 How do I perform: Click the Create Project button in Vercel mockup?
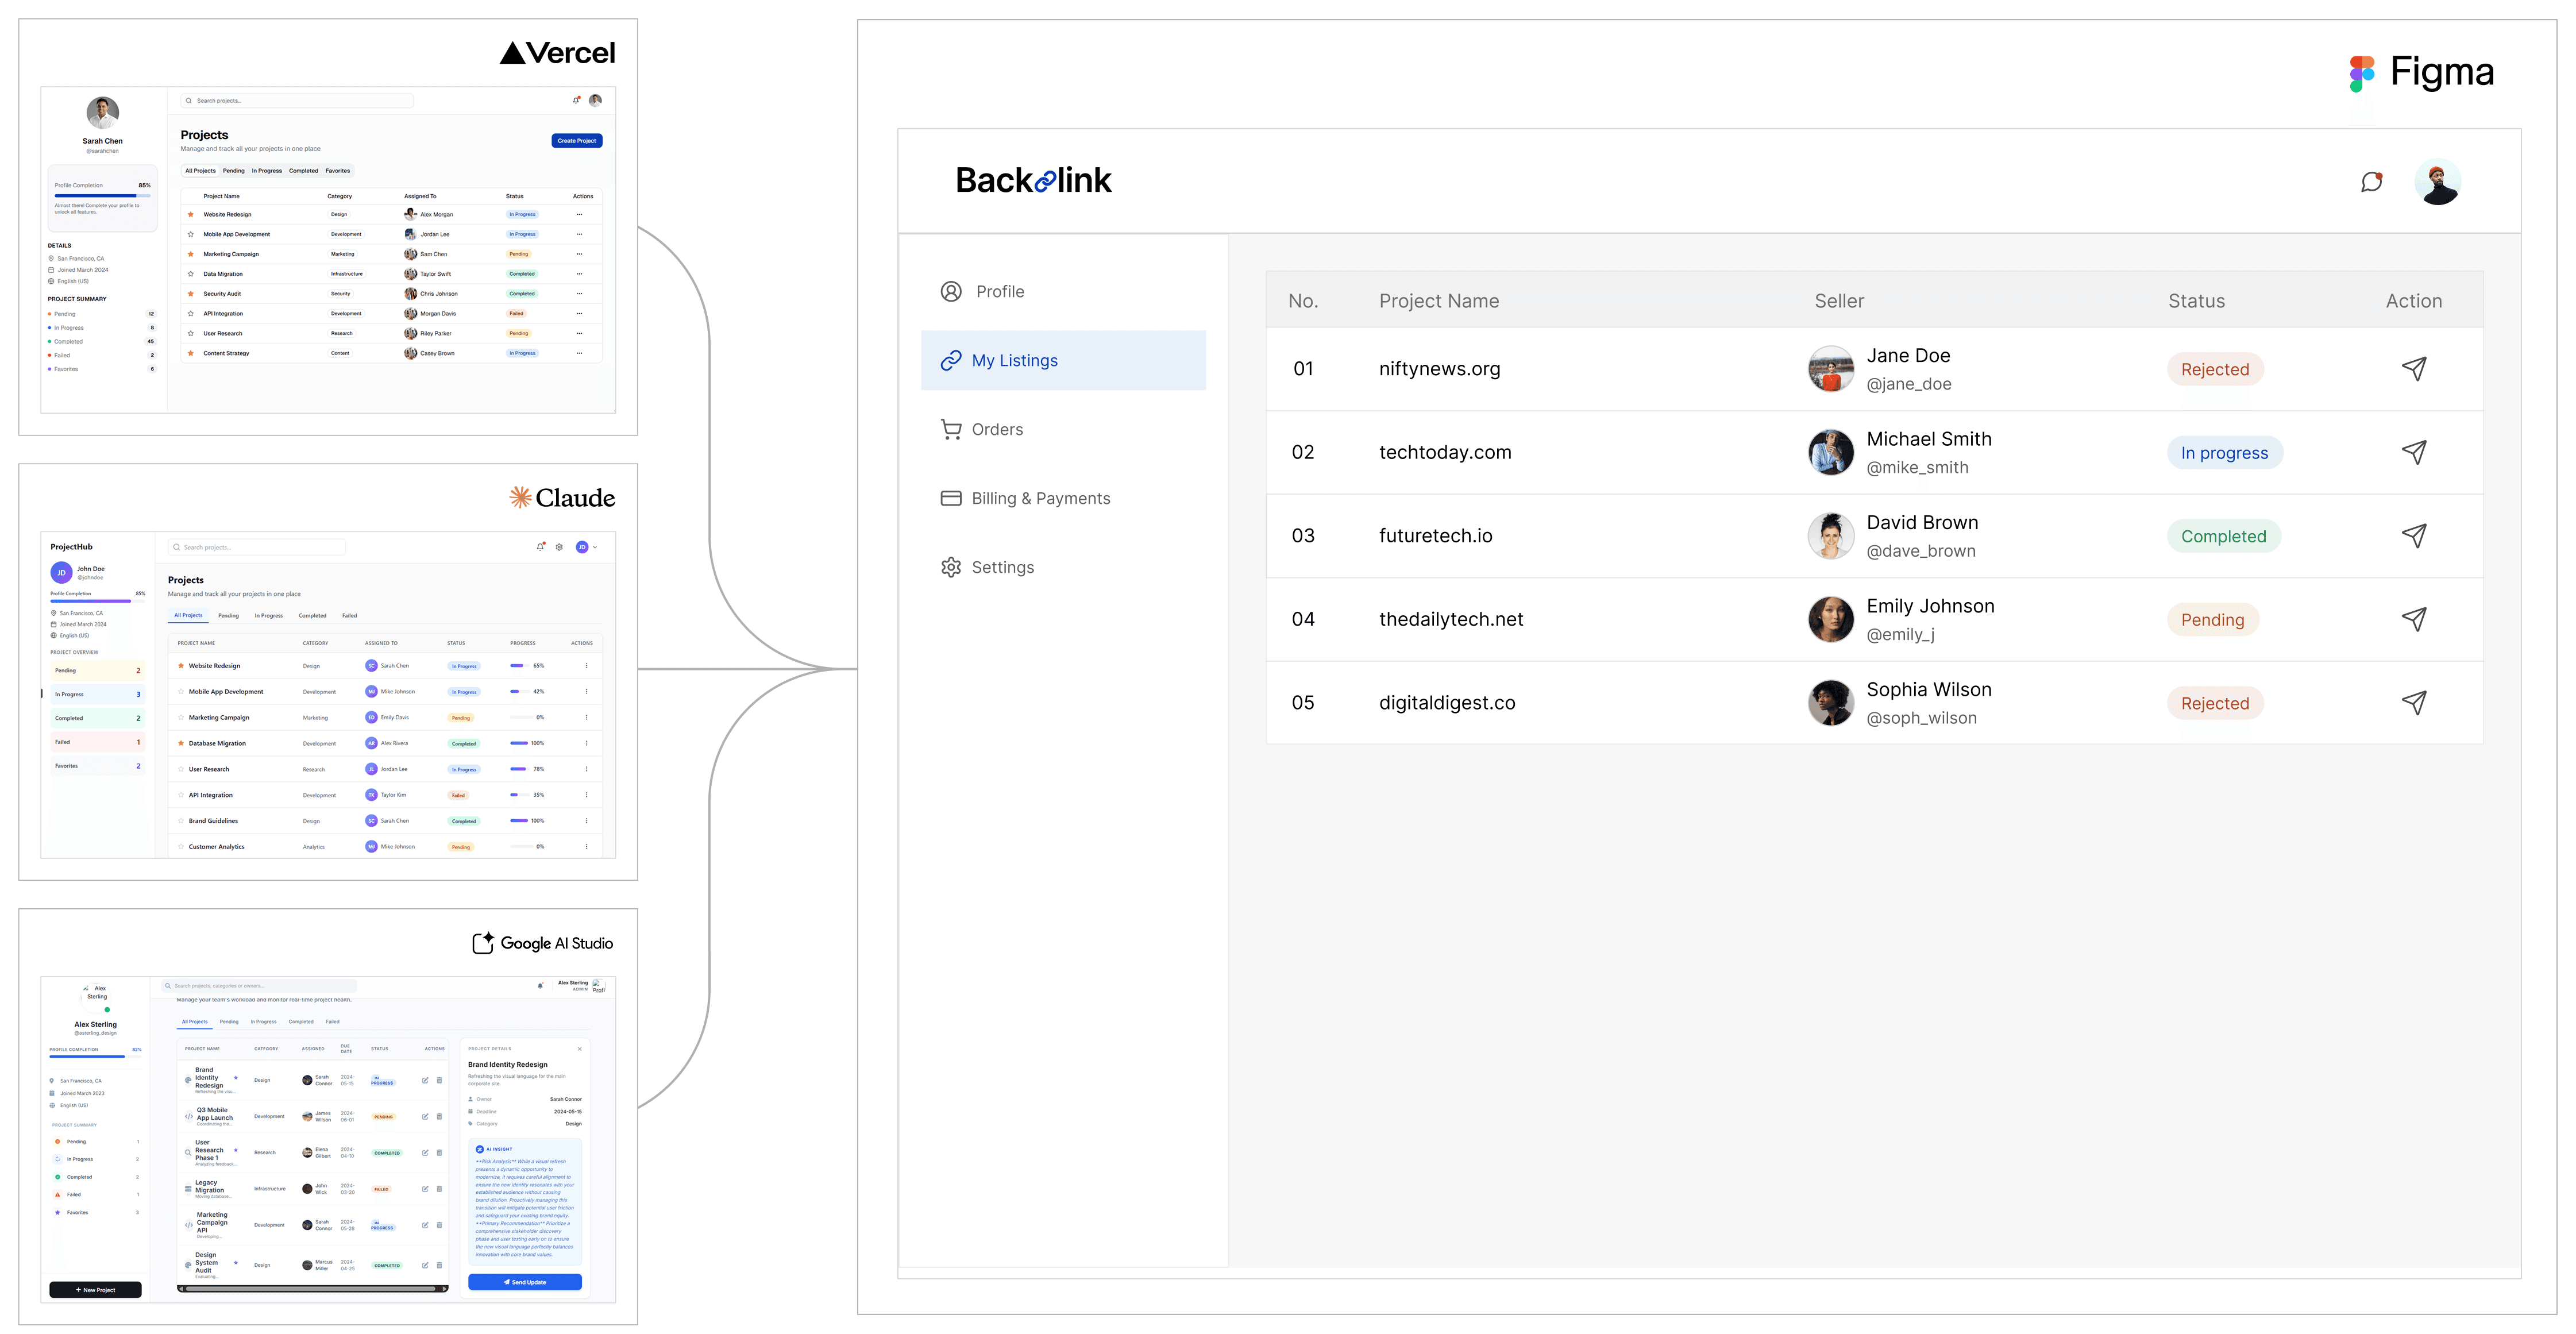point(576,141)
